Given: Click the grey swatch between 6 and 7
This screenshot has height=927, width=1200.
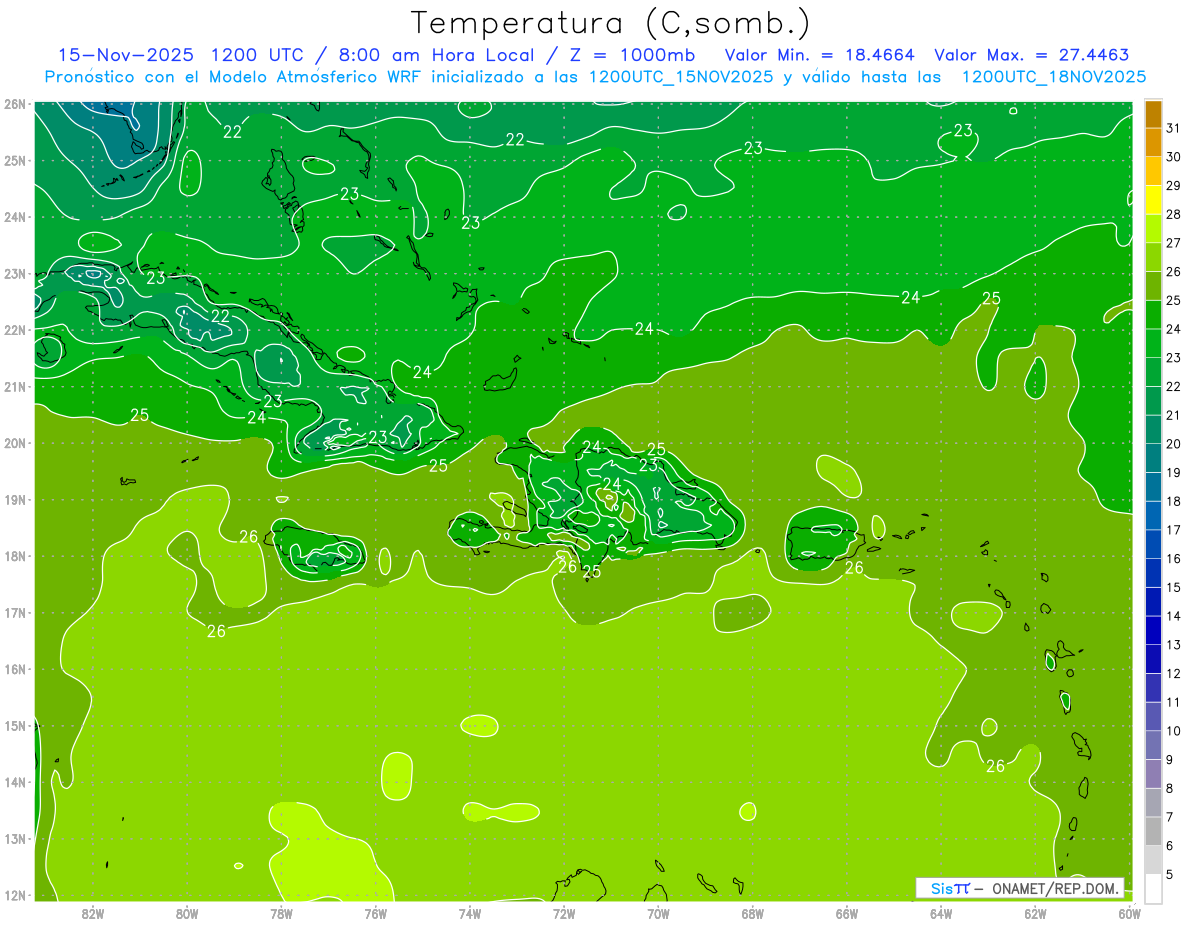Looking at the screenshot, I should (1153, 832).
